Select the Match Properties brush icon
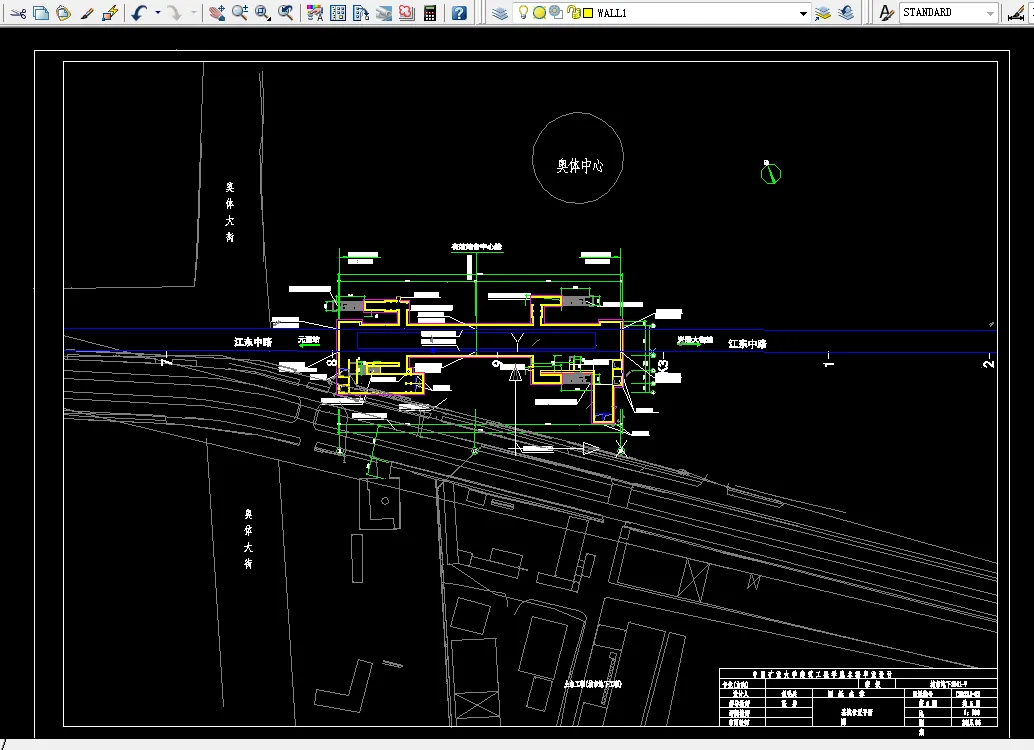Screen dimensions: 1034x750 click(87, 13)
